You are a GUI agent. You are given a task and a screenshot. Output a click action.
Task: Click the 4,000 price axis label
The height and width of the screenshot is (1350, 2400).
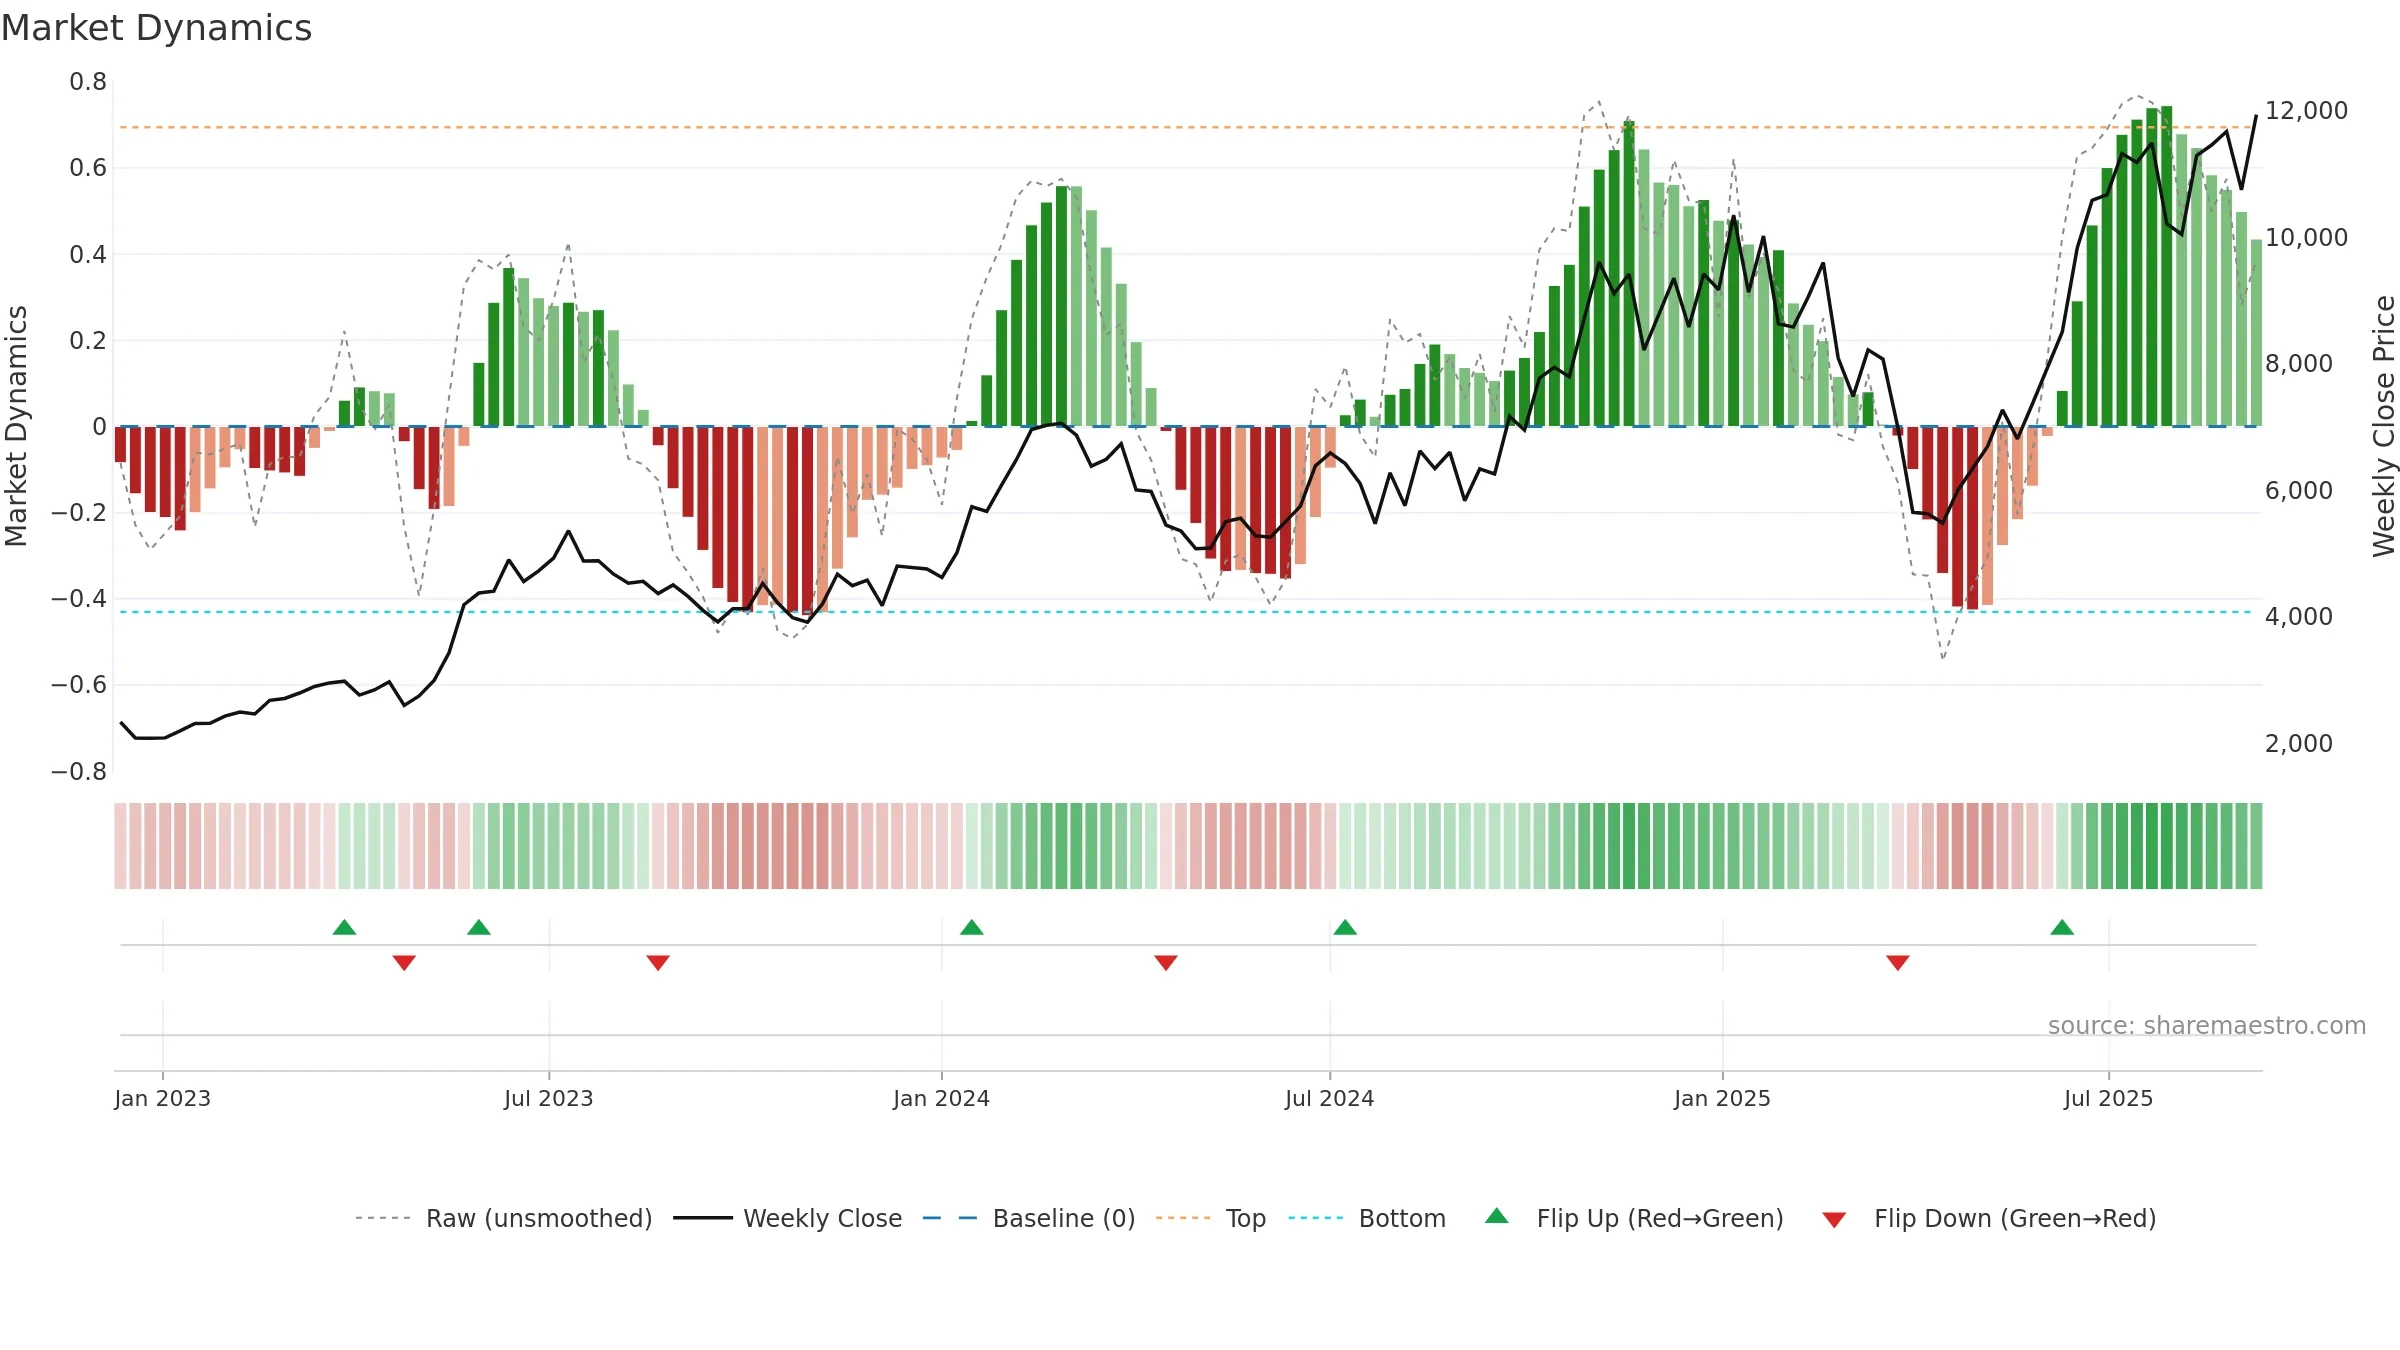[2299, 616]
